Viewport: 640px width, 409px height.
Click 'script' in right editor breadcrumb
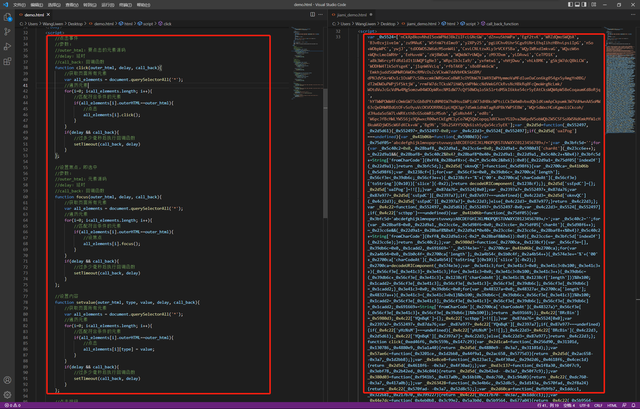[469, 24]
